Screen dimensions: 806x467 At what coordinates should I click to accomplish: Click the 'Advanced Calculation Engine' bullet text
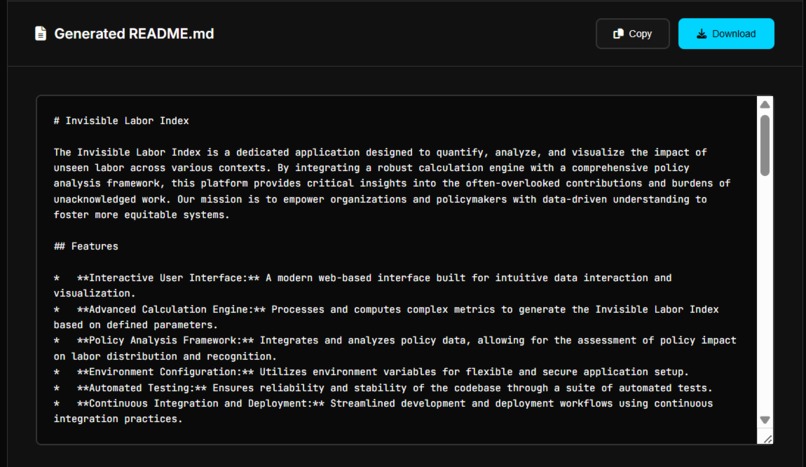171,309
